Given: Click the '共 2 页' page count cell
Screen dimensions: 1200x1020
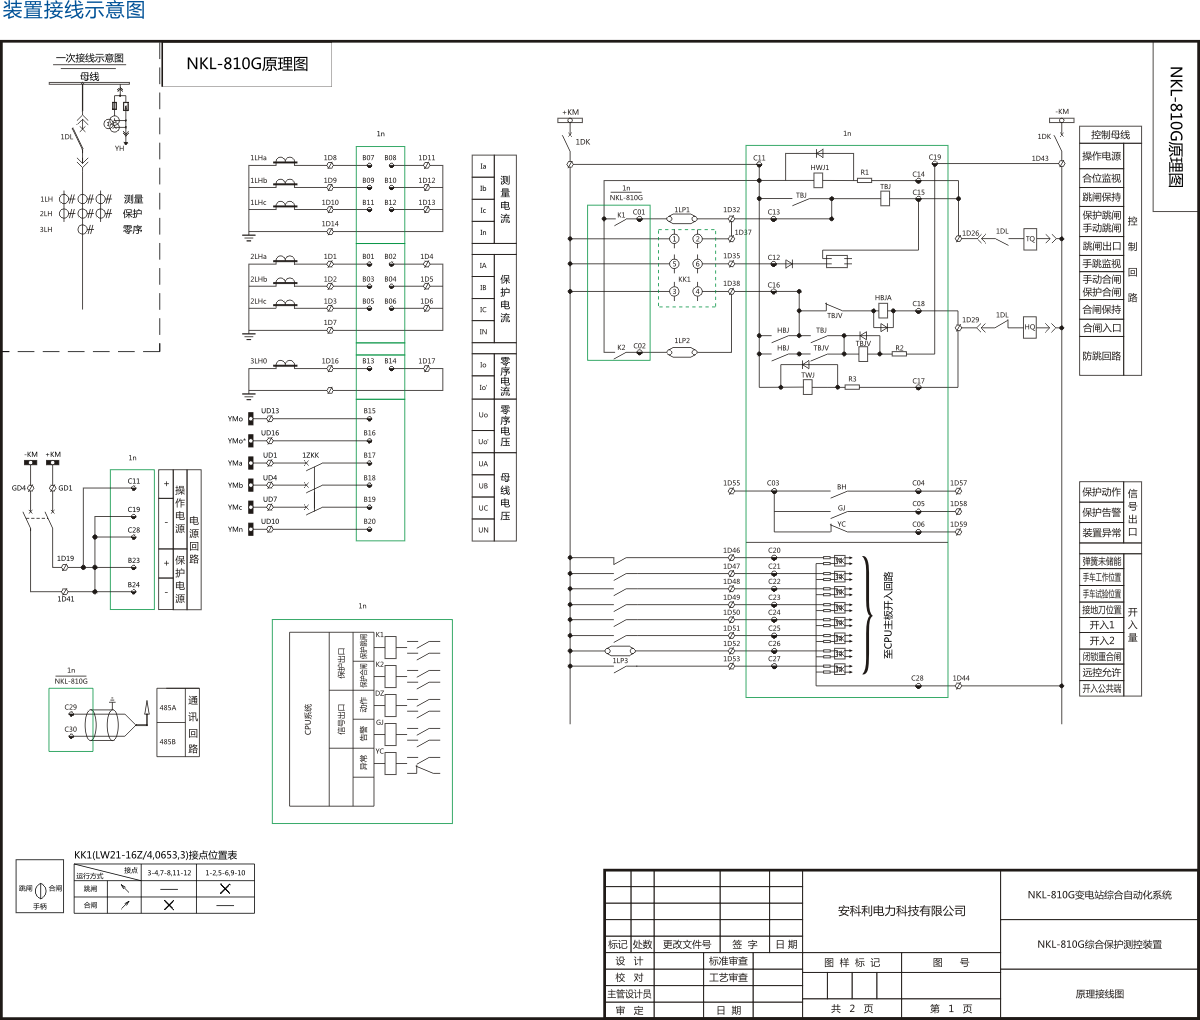Looking at the screenshot, I should click(x=852, y=1009).
